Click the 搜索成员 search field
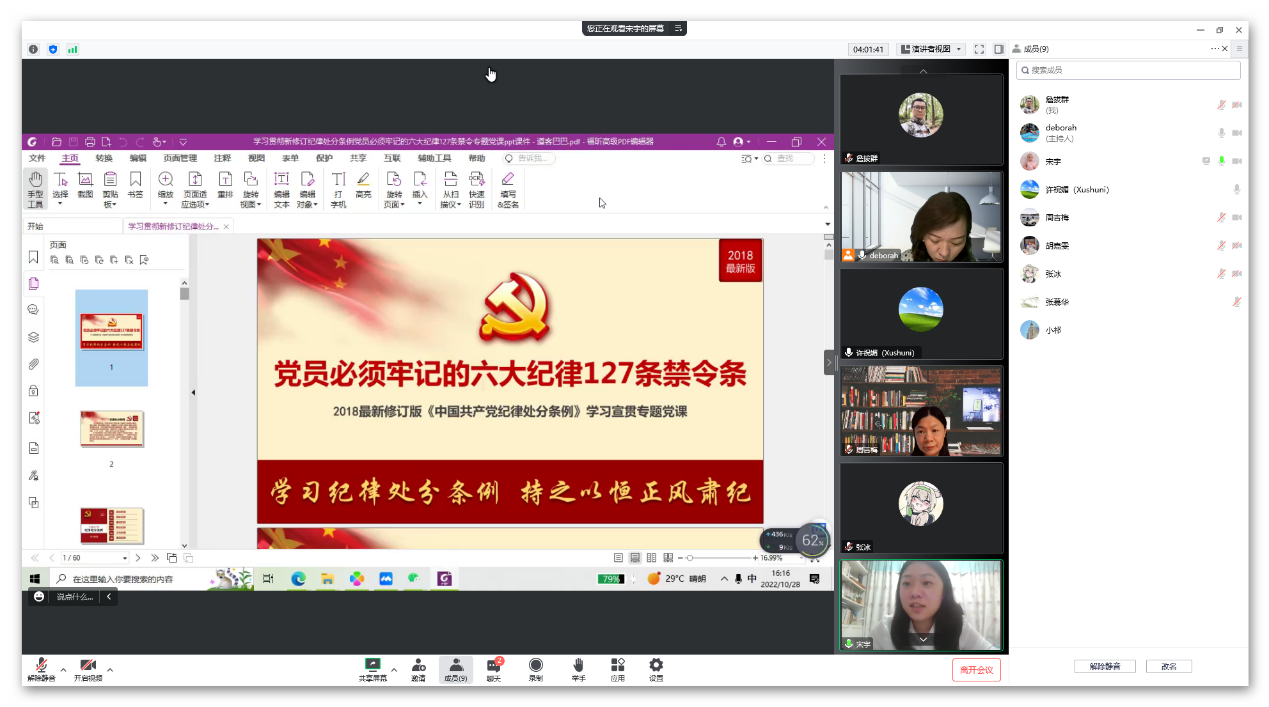This screenshot has height=707, width=1269. click(x=1128, y=70)
